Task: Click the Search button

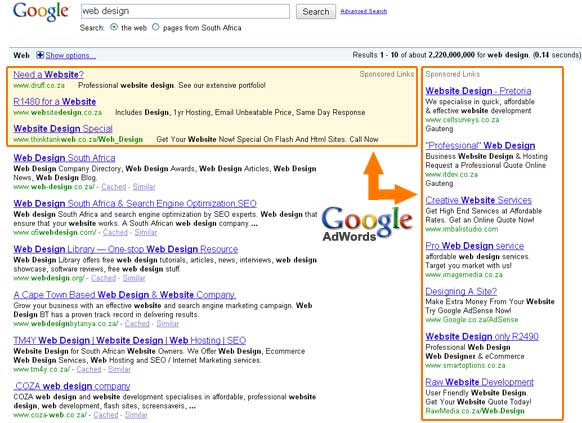Action: click(316, 12)
